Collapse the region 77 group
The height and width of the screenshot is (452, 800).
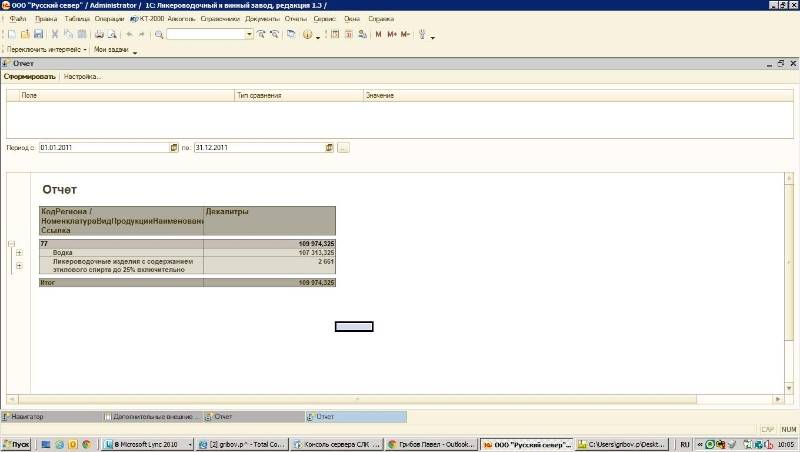pos(10,243)
